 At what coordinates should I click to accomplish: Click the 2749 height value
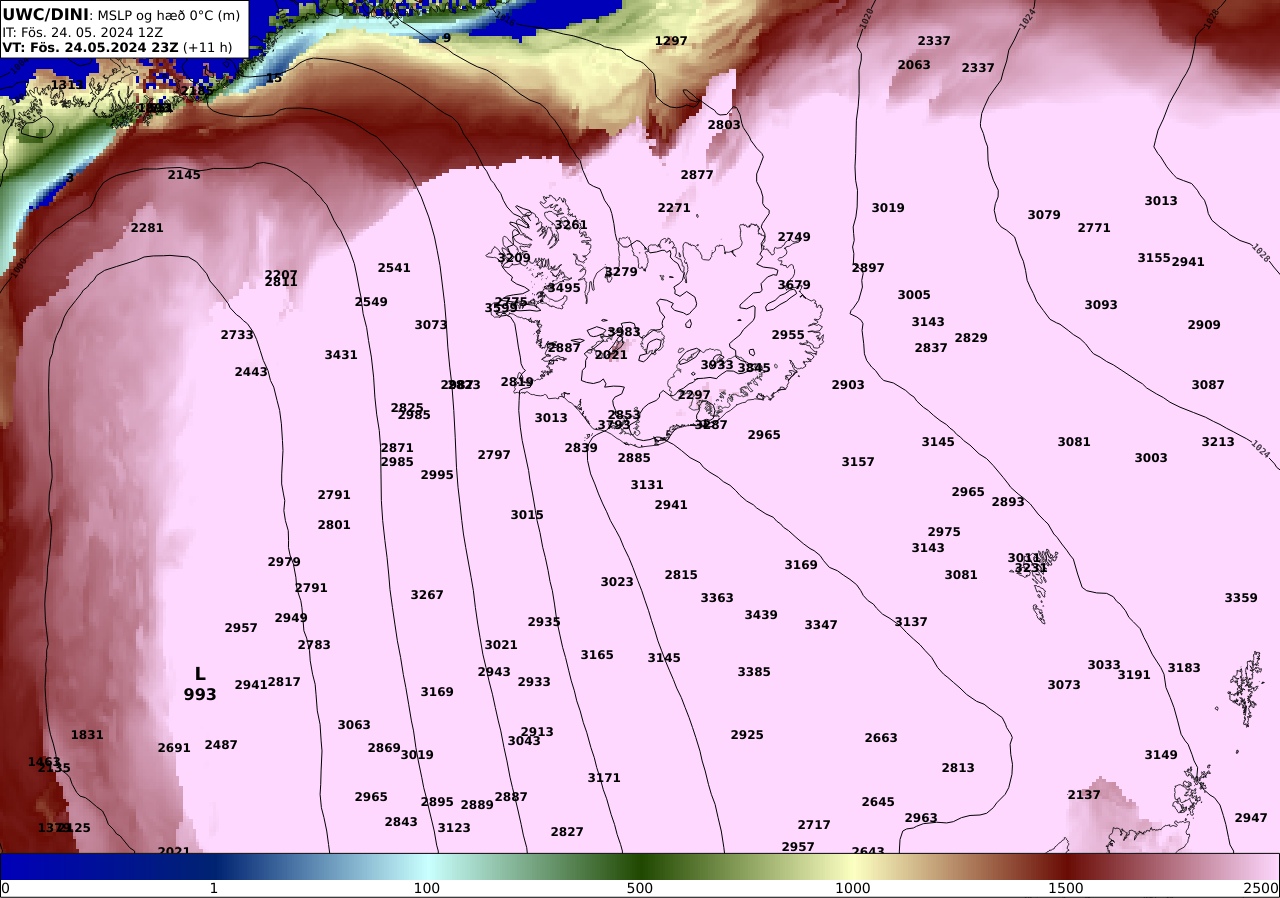click(794, 237)
